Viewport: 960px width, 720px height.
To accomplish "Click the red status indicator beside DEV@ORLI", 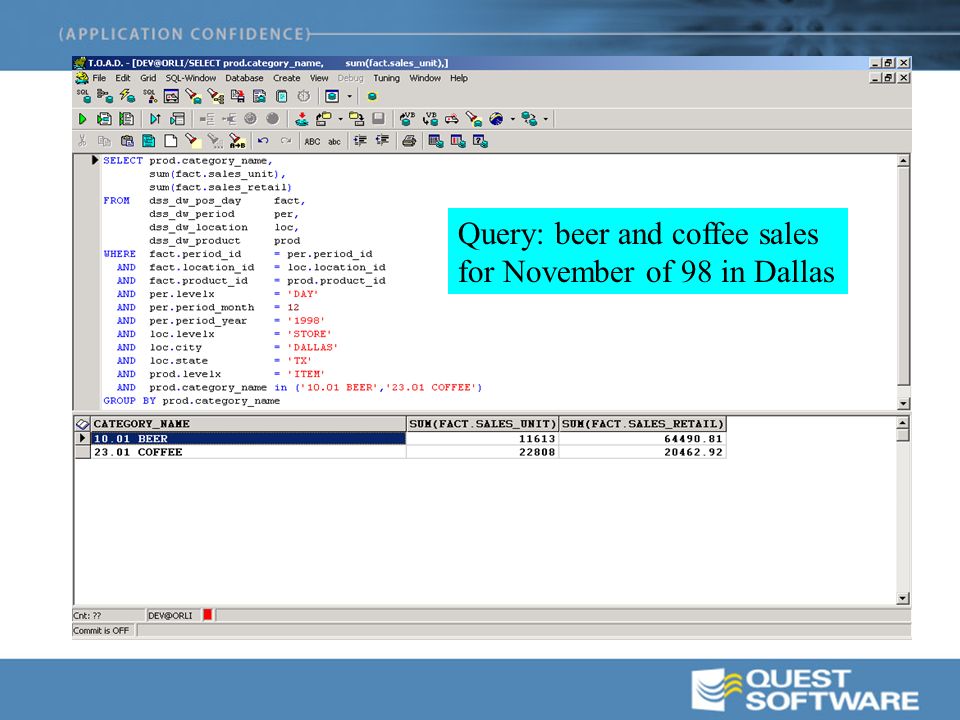I will [x=208, y=615].
